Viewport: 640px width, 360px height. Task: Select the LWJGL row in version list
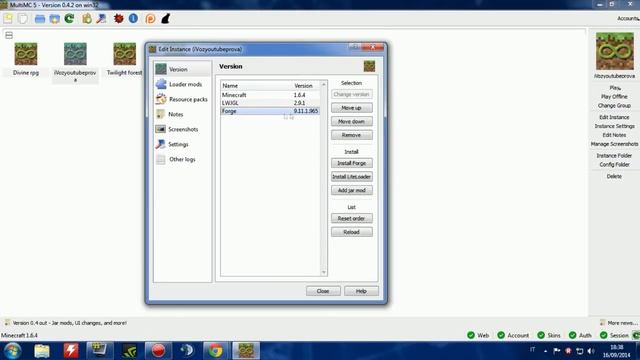coord(270,103)
